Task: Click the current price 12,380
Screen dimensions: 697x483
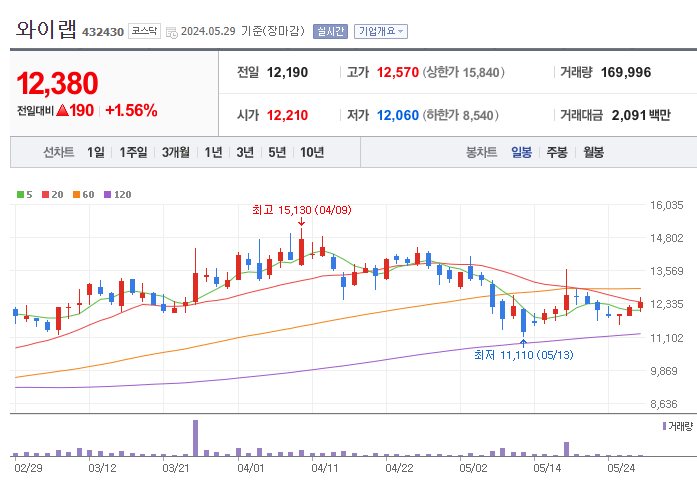Action: point(57,83)
